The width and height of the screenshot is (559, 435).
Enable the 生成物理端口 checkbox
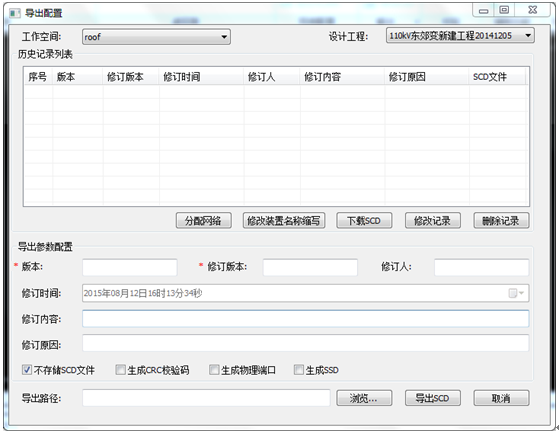pos(214,369)
